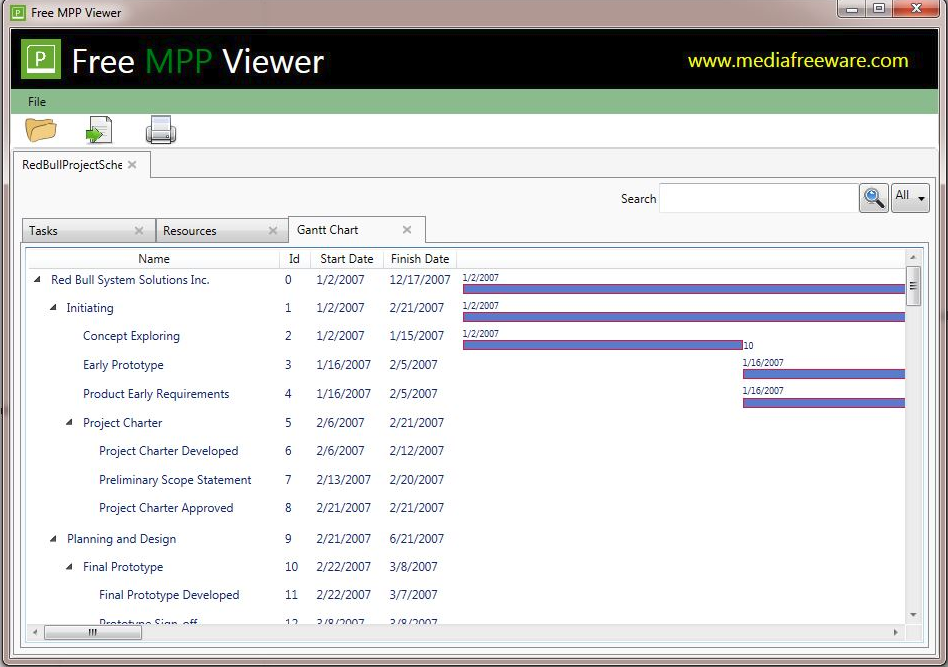Click the Id value 10
The width and height of the screenshot is (948, 667).
(291, 567)
